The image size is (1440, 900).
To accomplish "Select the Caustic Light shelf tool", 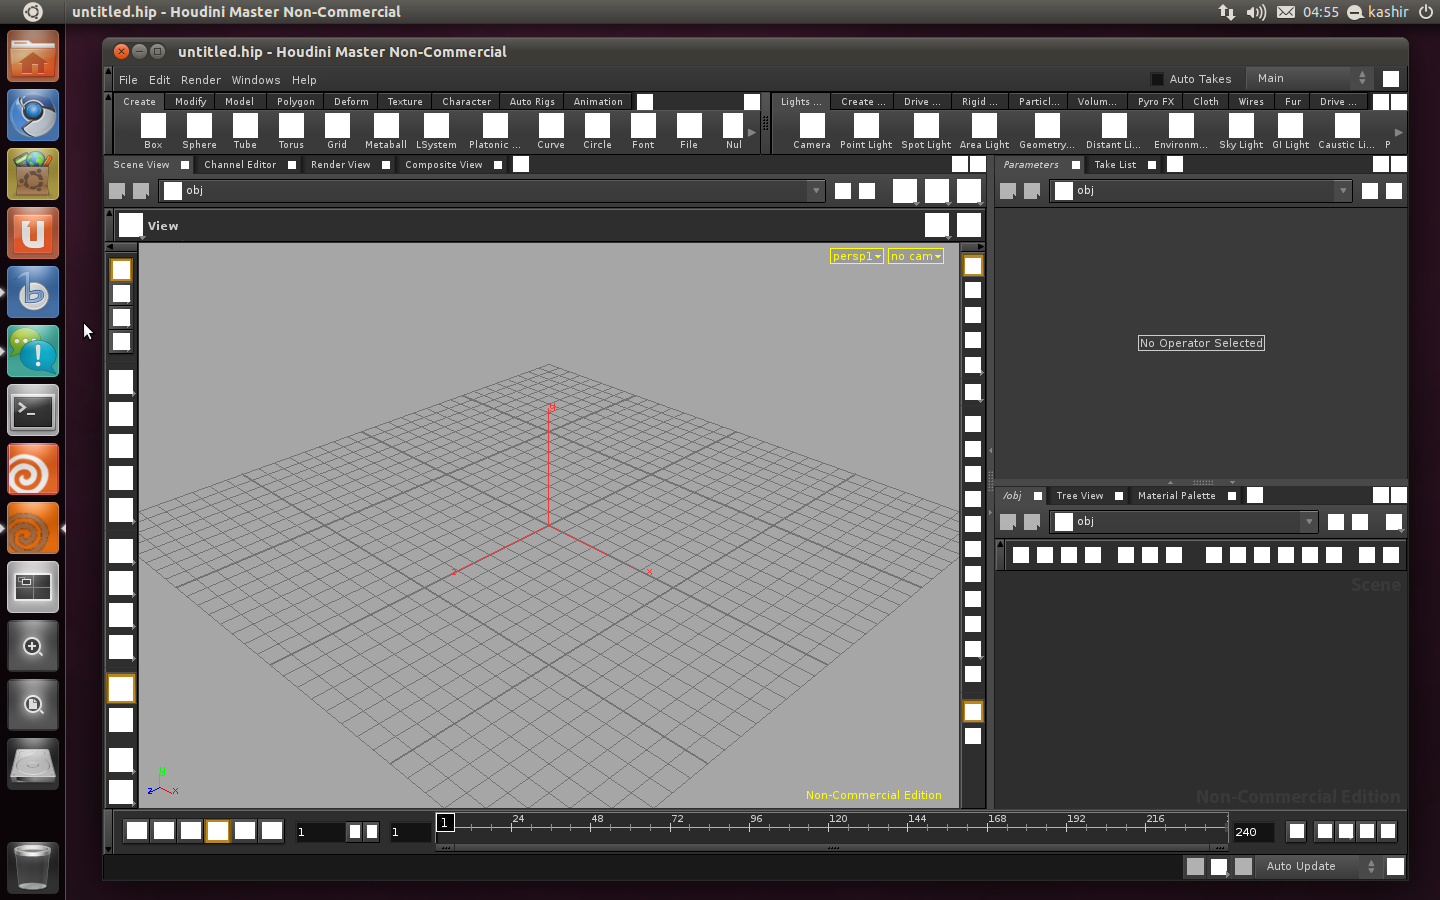I will (1347, 131).
